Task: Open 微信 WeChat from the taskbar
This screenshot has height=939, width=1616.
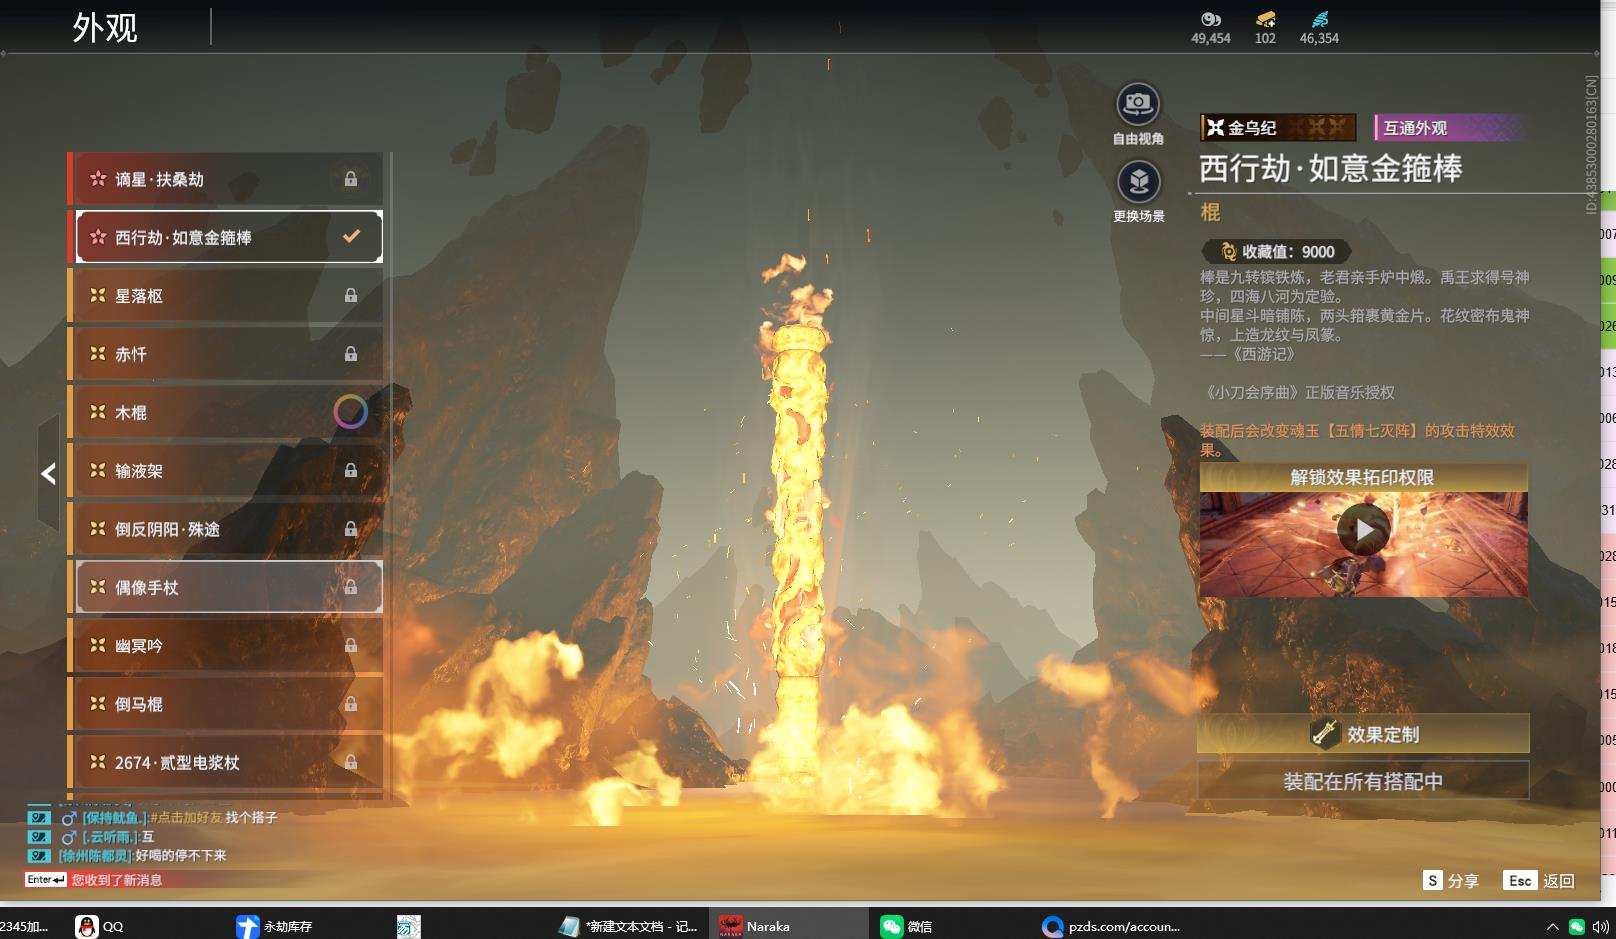Action: (x=906, y=926)
